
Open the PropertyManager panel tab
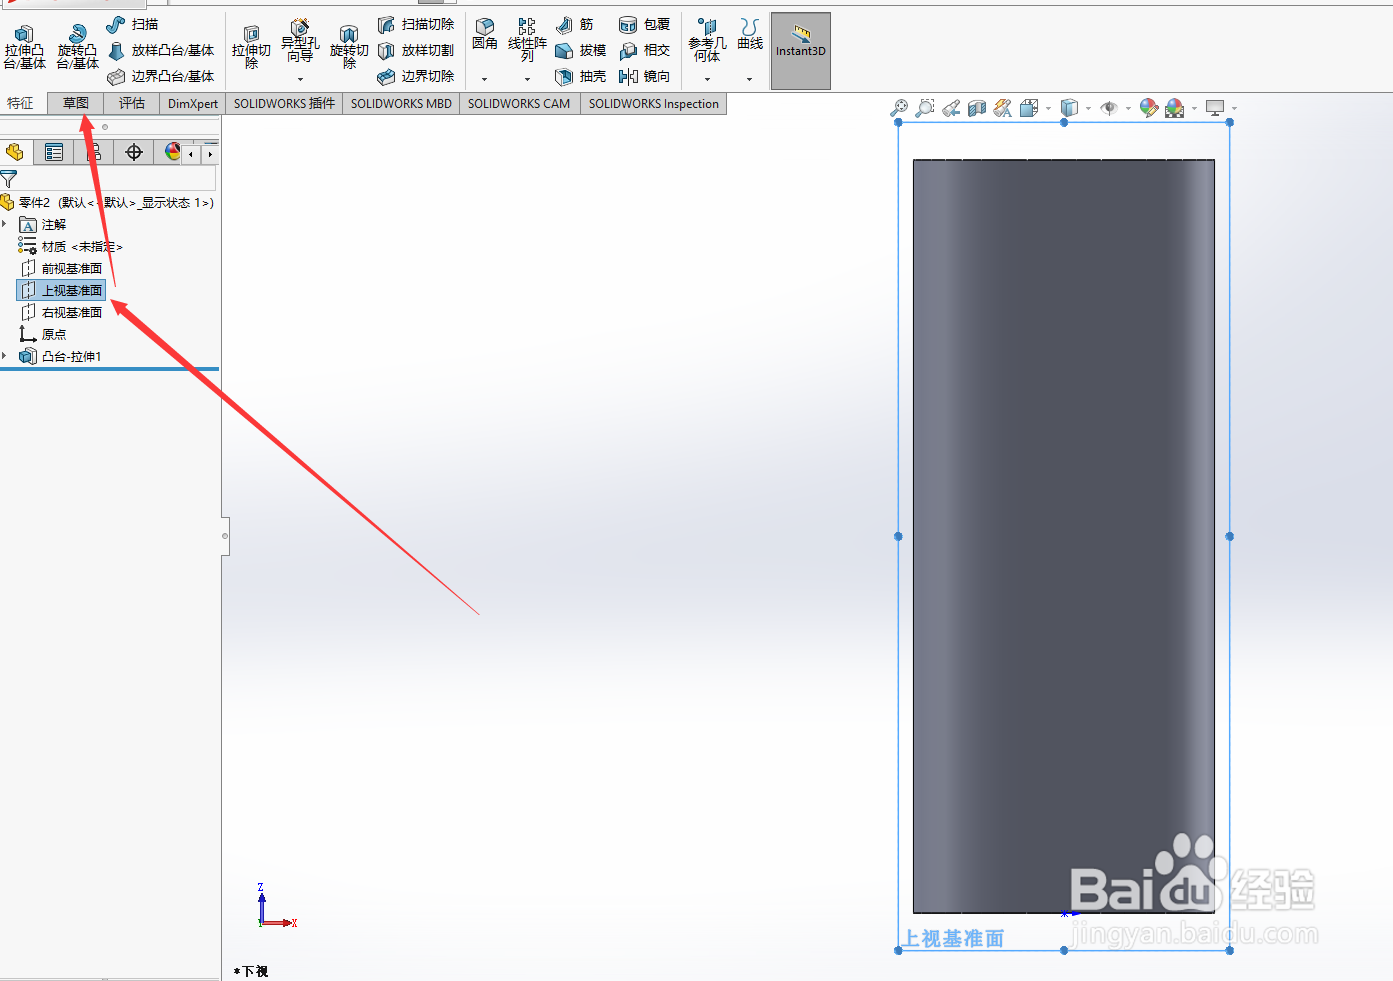pos(54,152)
